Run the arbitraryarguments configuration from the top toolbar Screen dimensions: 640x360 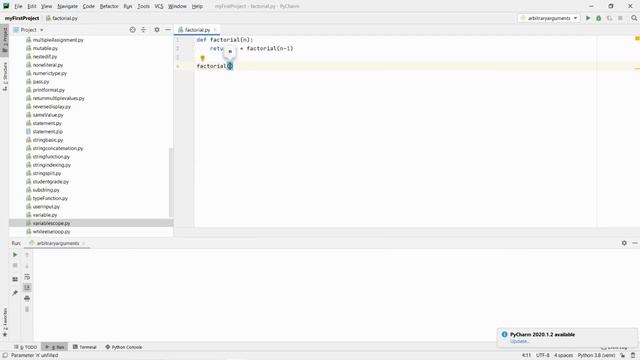pyautogui.click(x=588, y=18)
